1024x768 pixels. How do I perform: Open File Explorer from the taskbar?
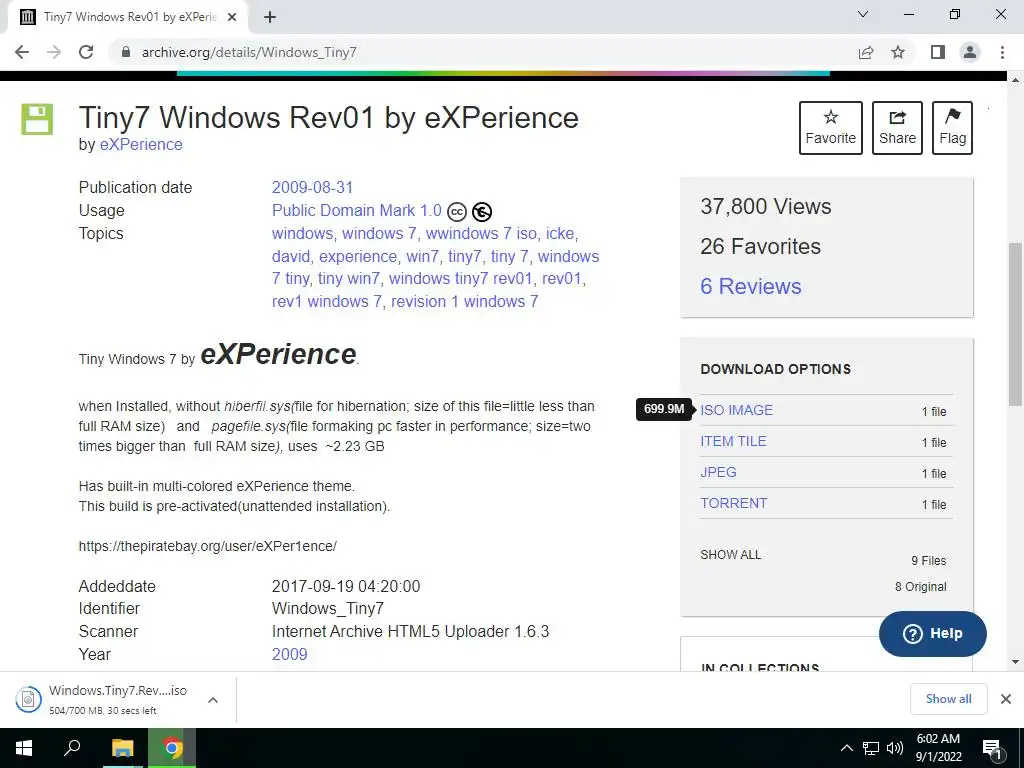tap(122, 748)
